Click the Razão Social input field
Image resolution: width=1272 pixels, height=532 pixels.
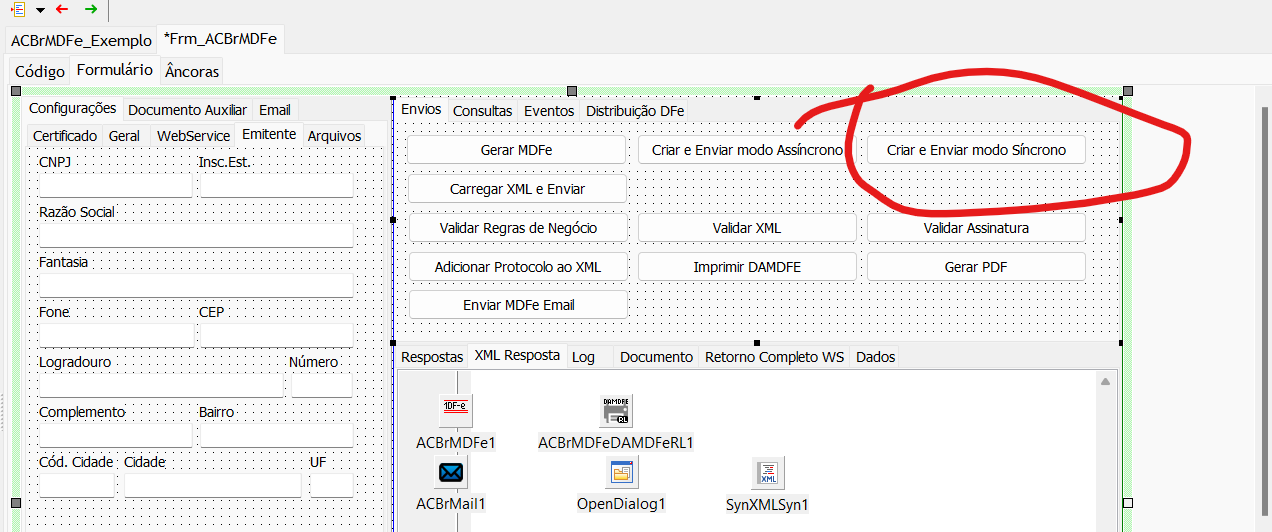click(x=196, y=235)
